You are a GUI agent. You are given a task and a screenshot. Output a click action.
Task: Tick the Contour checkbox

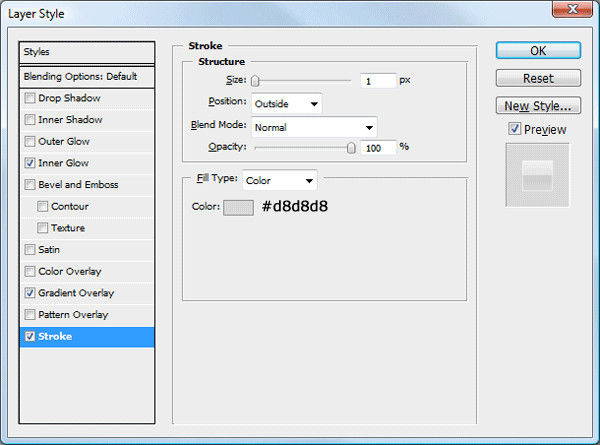42,207
